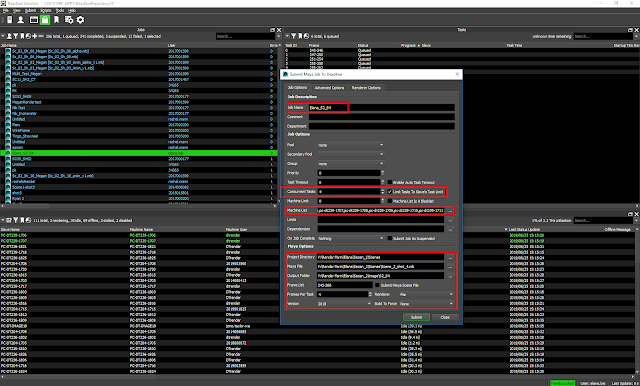Open the Submit menu
Image resolution: width=640 pixels, height=386 pixels.
(31, 11)
